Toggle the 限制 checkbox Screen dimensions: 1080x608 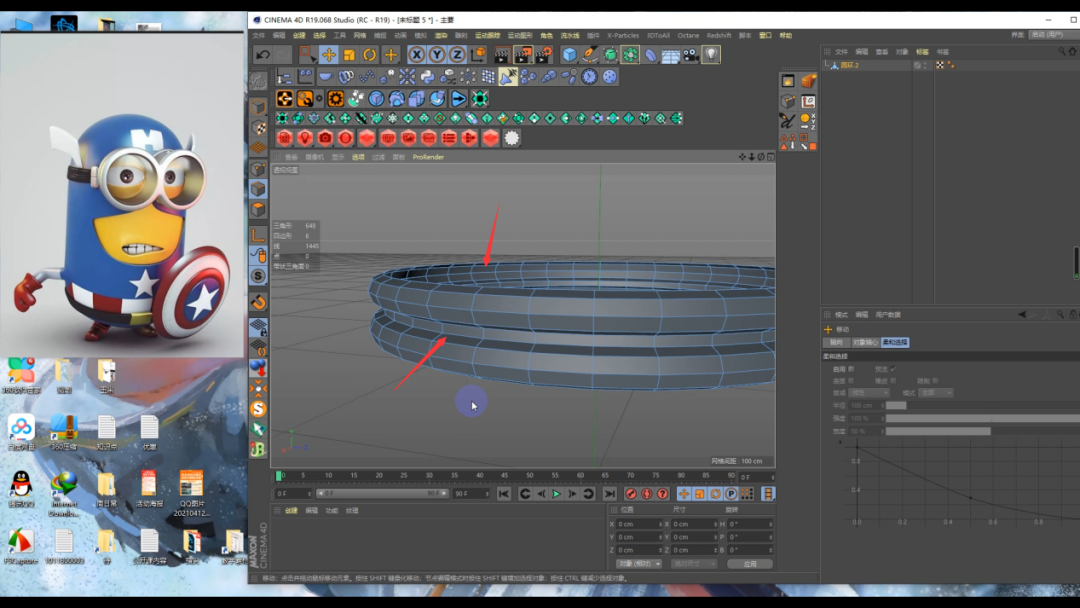[x=935, y=381]
